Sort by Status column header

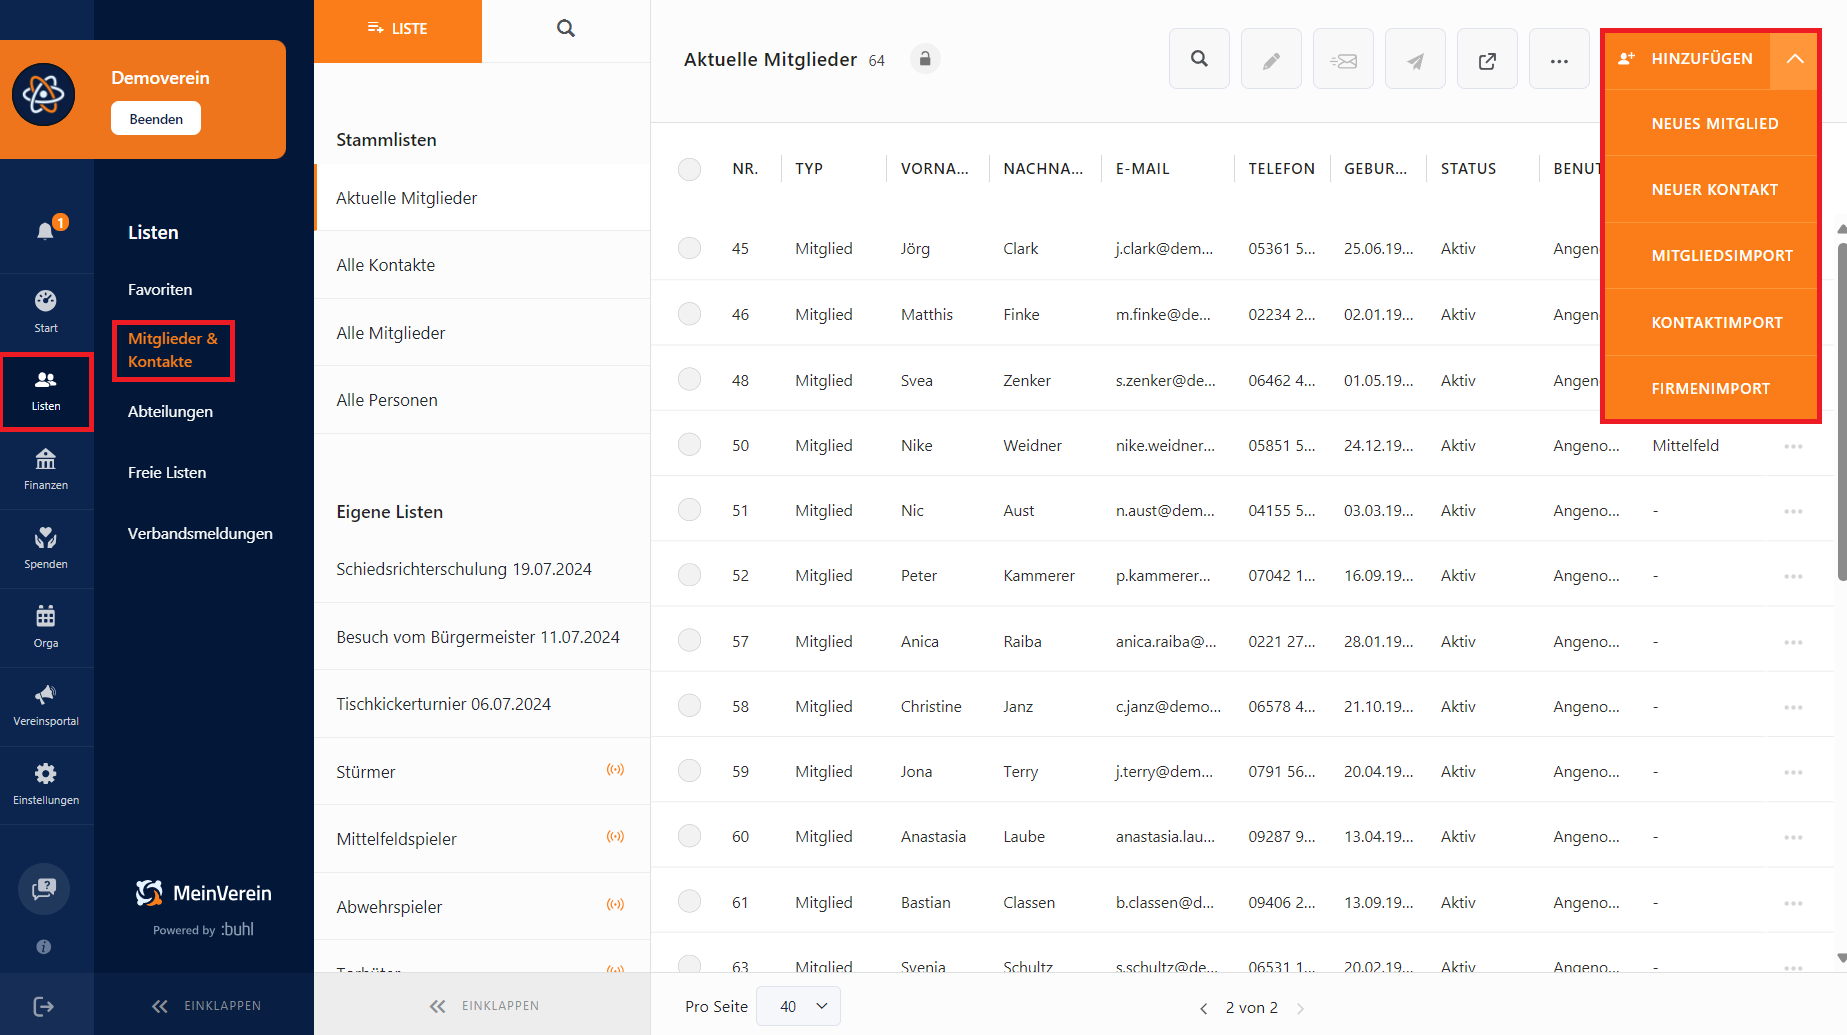click(1468, 169)
